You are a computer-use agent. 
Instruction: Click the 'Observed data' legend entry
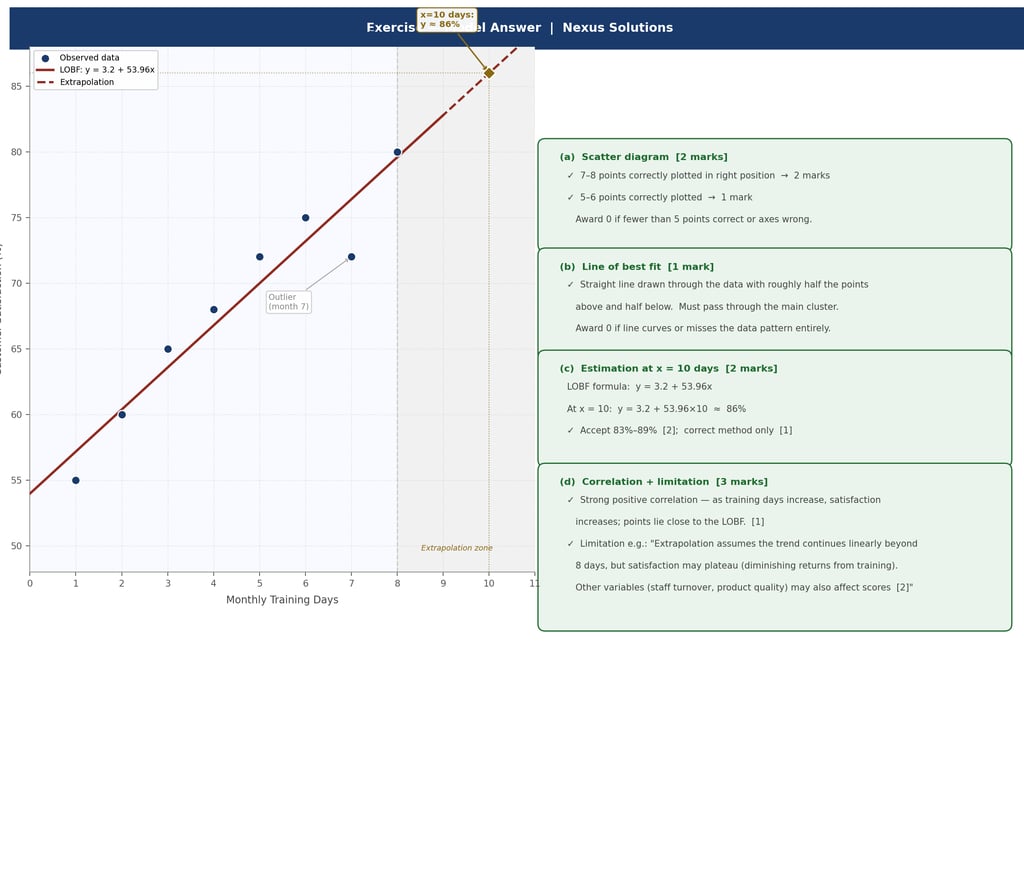click(x=80, y=57)
